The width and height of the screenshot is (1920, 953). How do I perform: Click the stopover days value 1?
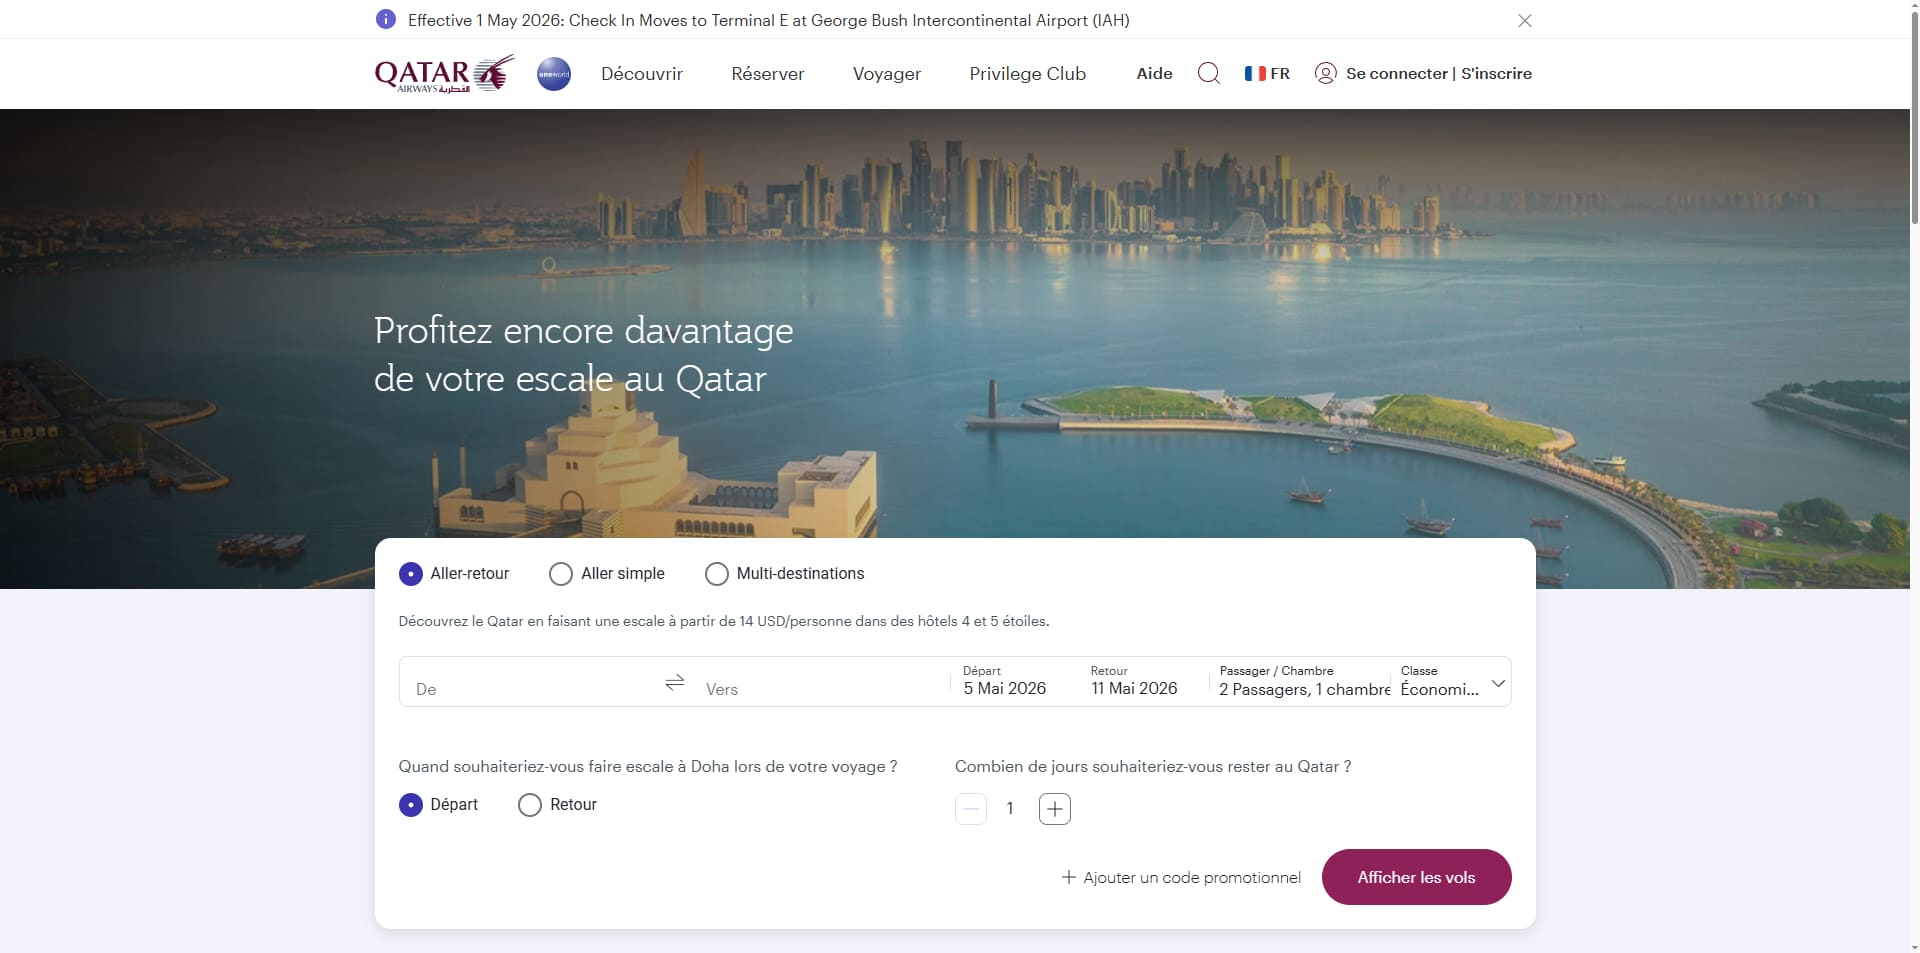[x=1011, y=809]
